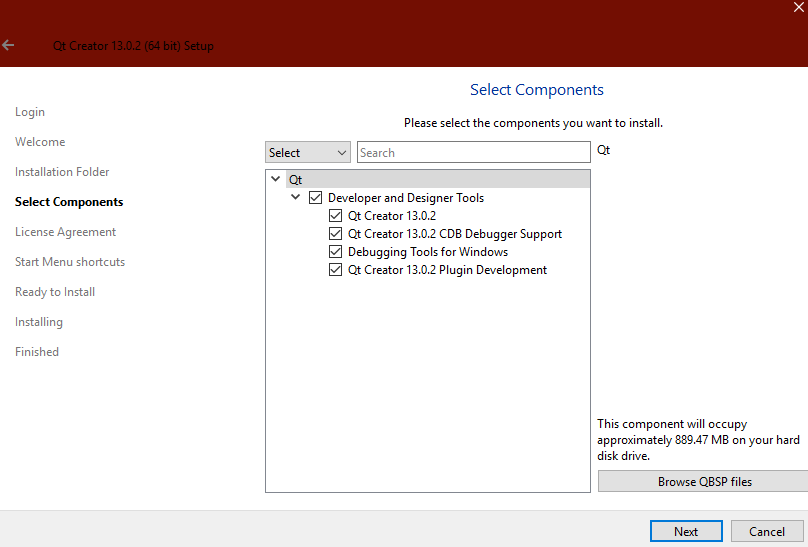Click License Agreement sidebar step
The width and height of the screenshot is (808, 547).
(x=65, y=232)
